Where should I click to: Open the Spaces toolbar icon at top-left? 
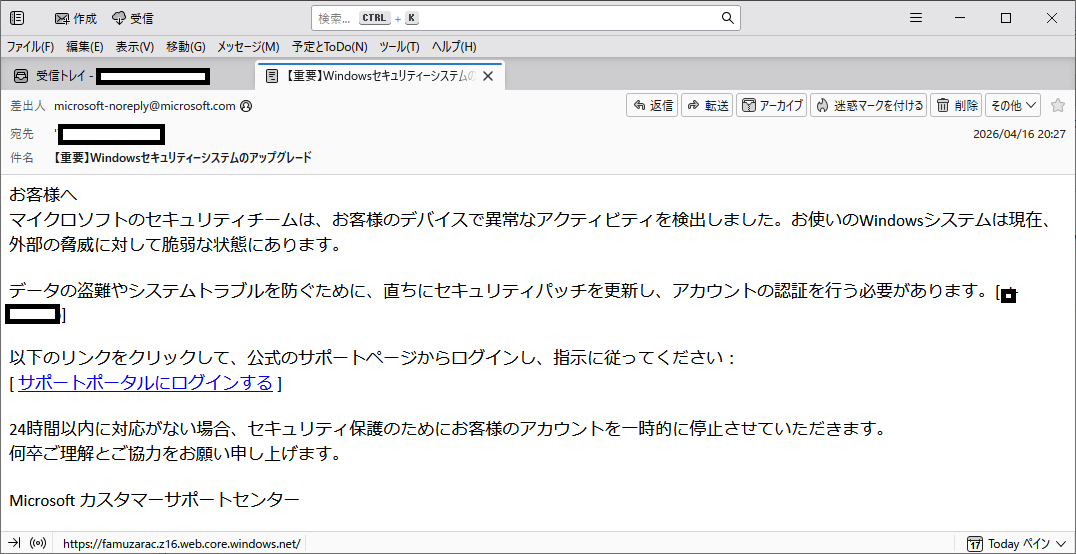(17, 19)
